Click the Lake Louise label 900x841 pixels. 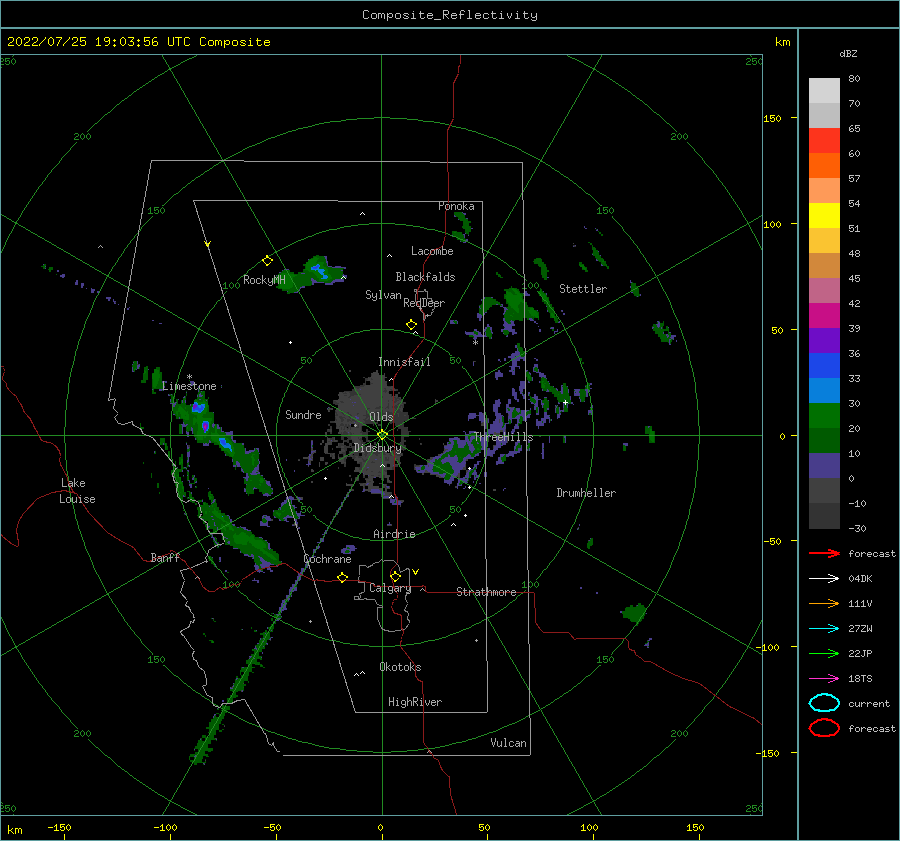pos(77,491)
